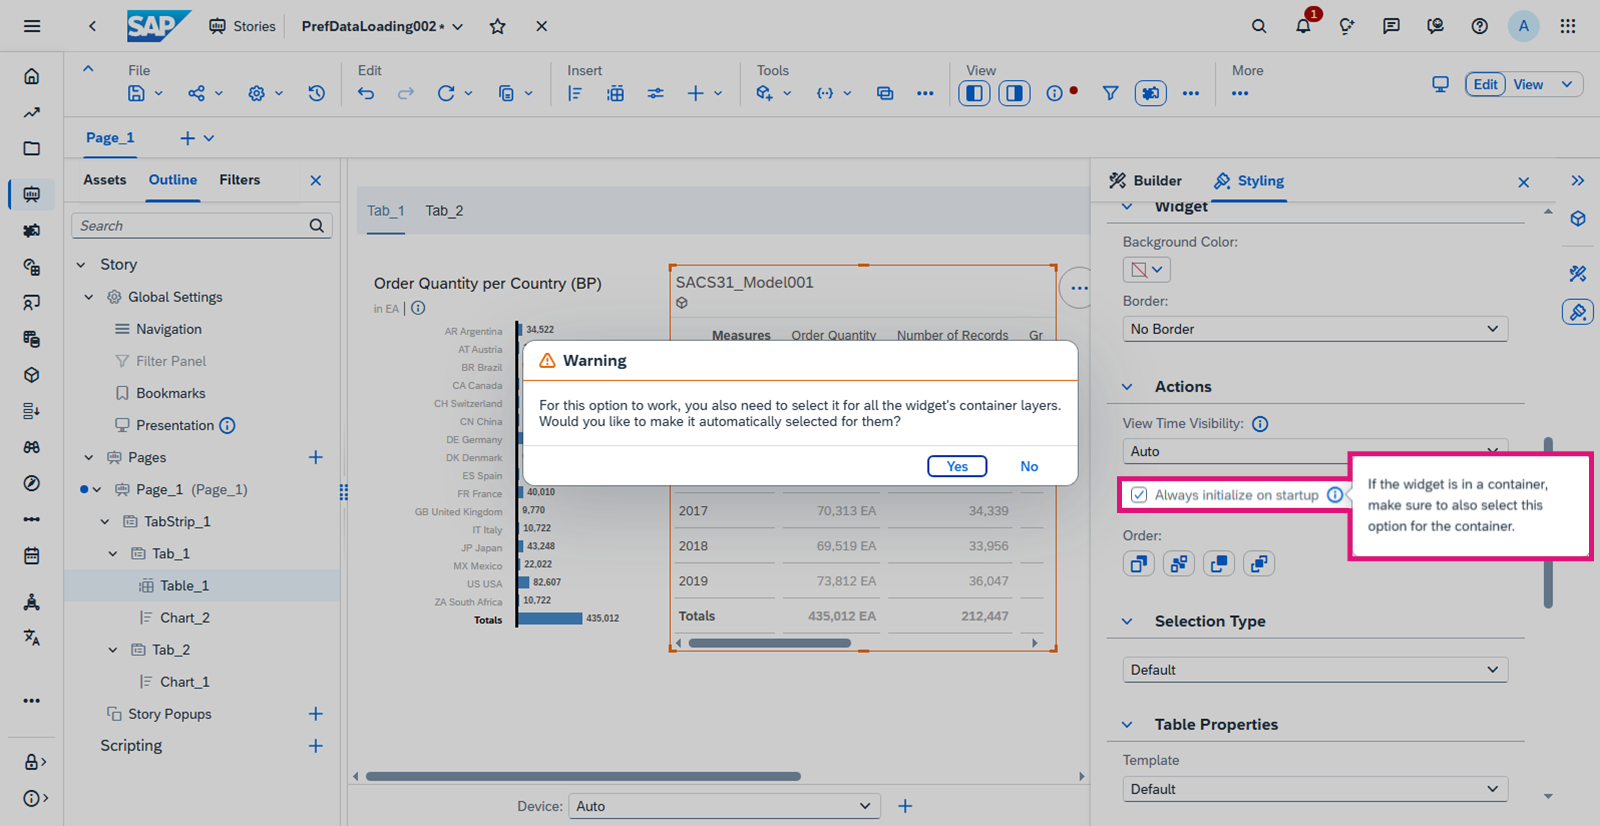The width and height of the screenshot is (1600, 826).
Task: Open Files folder icon in side navigation
Action: point(32,148)
